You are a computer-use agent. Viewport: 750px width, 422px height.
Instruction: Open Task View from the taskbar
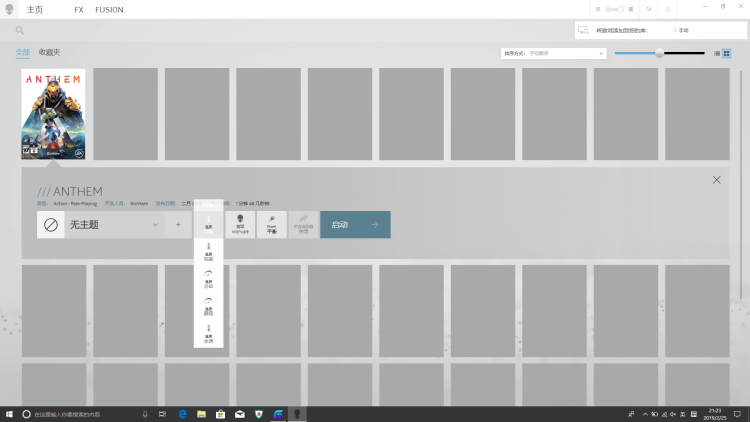point(163,414)
